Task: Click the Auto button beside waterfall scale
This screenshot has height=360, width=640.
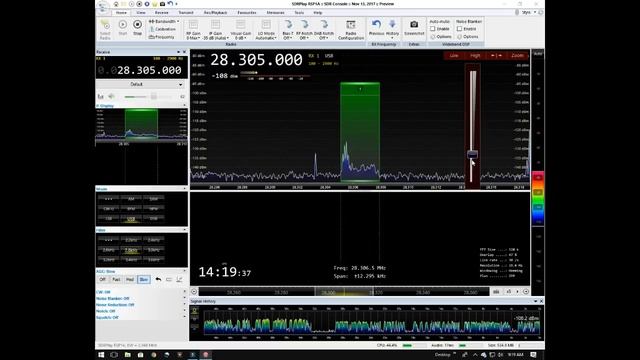Action: tap(538, 54)
